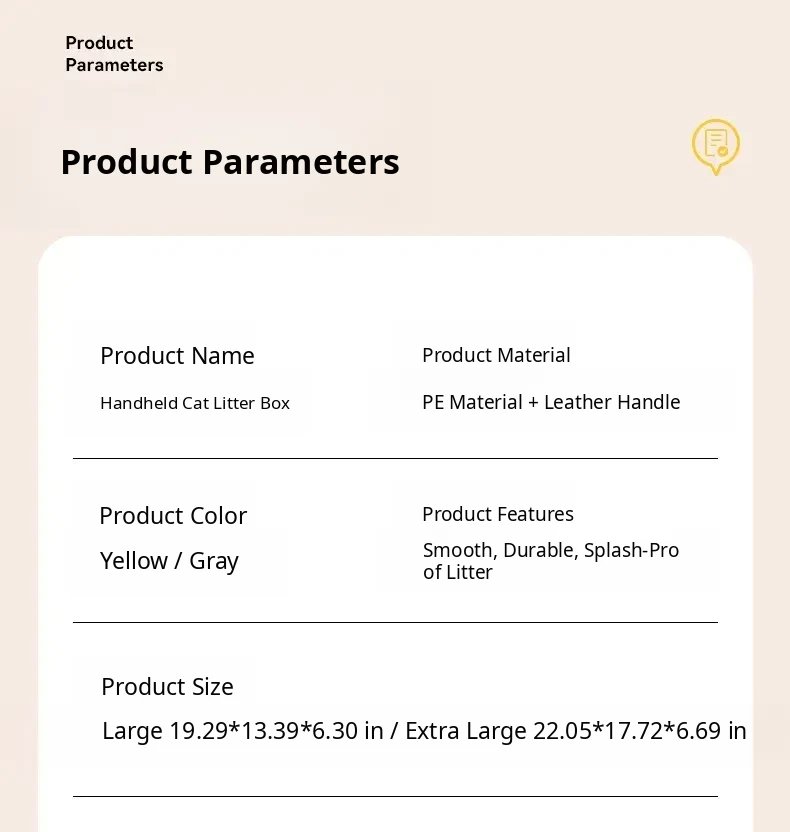Select the "Product Features" label

point(498,514)
